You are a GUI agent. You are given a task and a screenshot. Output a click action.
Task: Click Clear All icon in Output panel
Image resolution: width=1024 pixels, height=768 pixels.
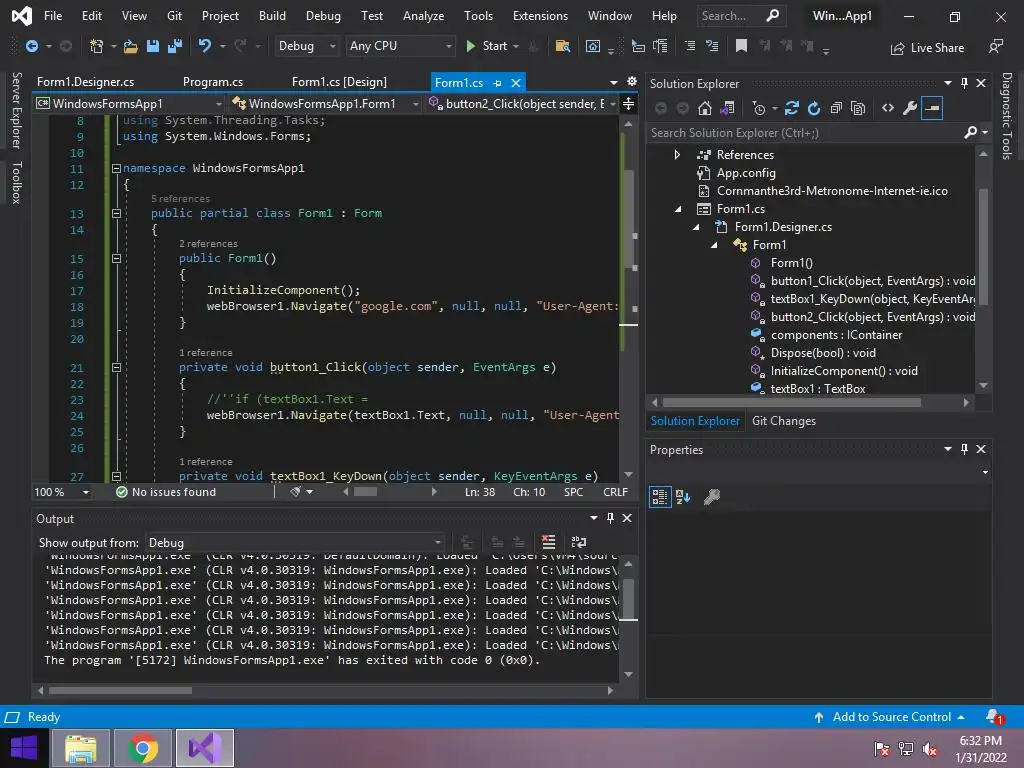(549, 543)
